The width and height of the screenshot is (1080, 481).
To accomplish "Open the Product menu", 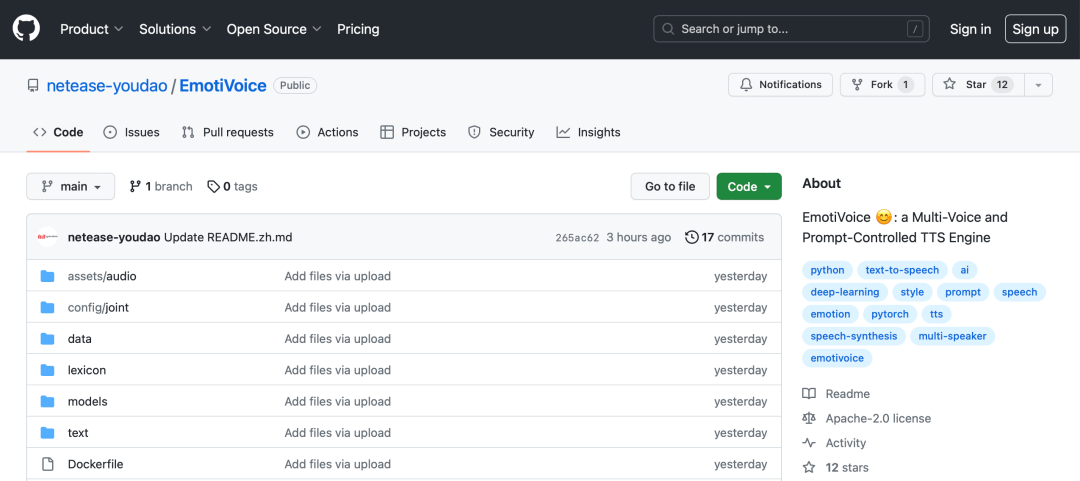I will (x=91, y=29).
